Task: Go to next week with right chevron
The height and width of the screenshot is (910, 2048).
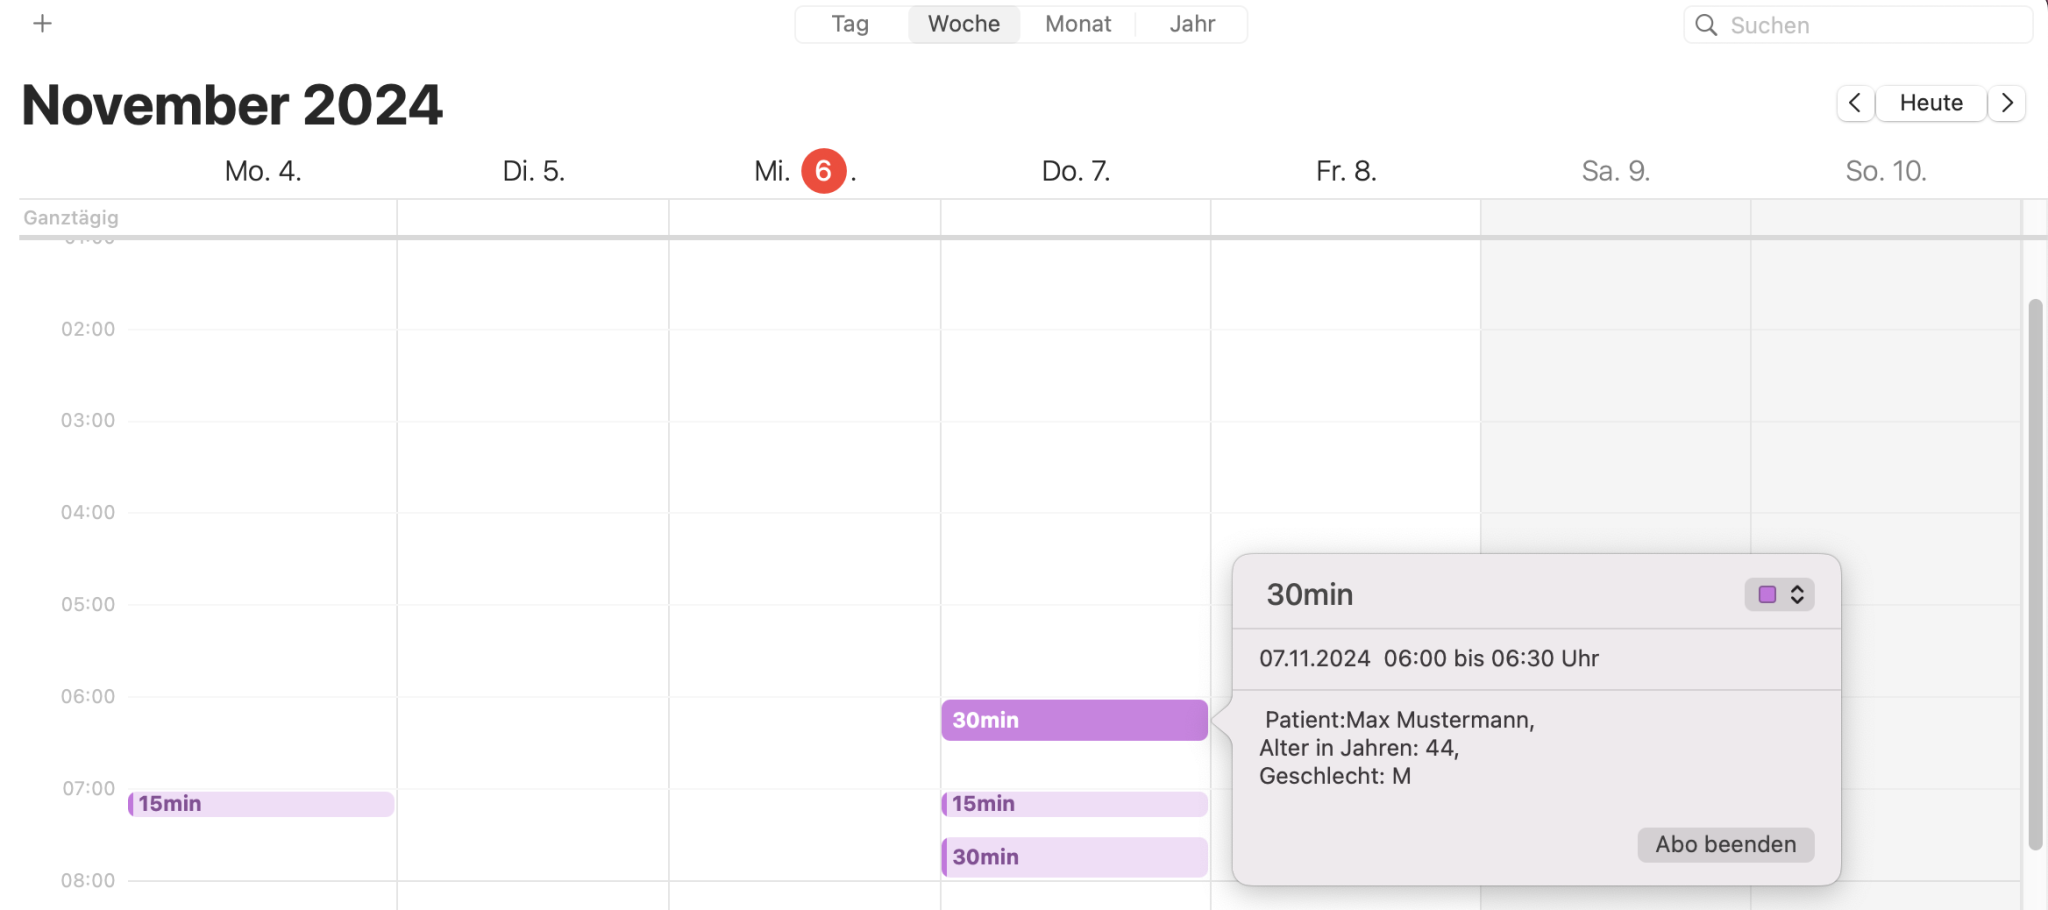Action: click(2007, 103)
